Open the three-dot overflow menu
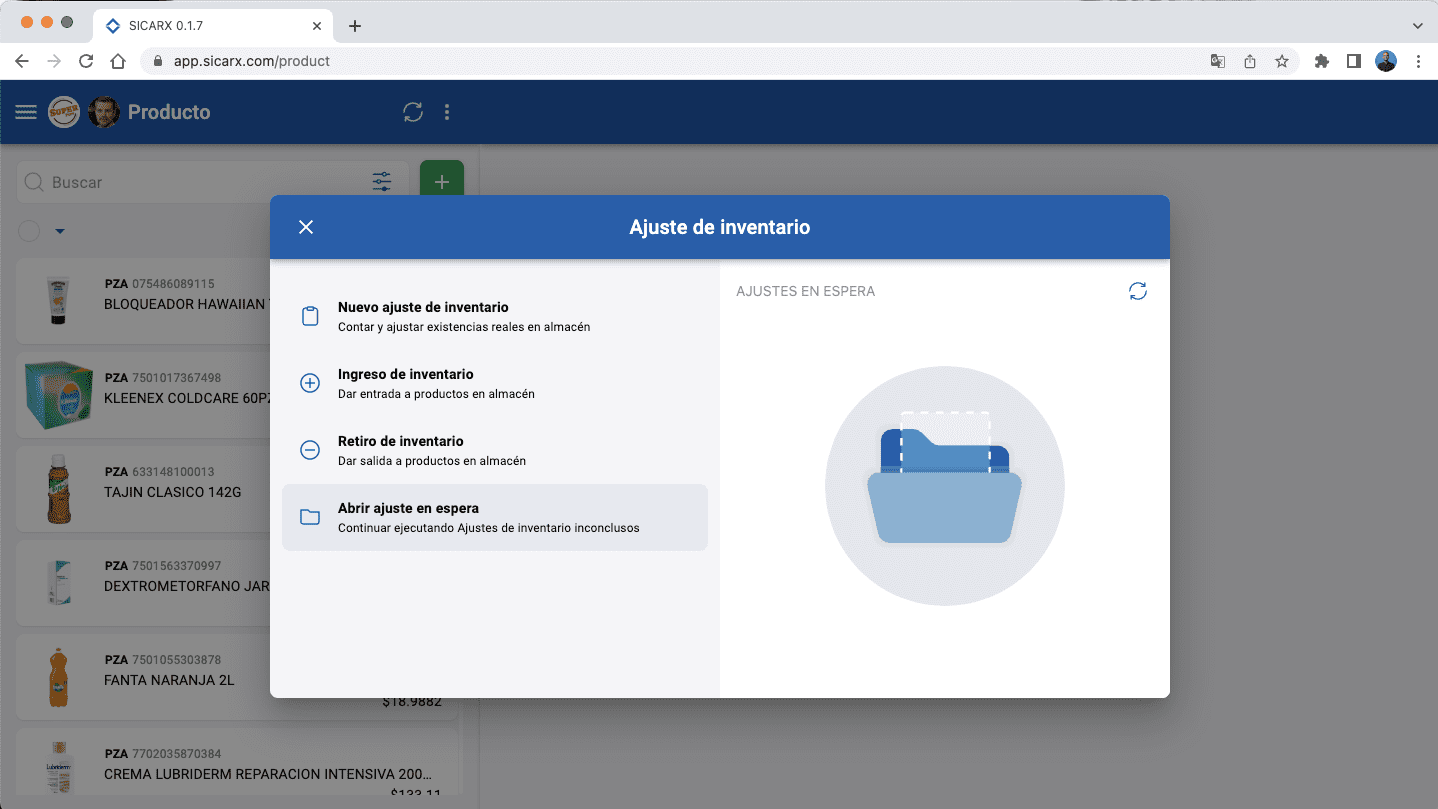 (x=446, y=112)
